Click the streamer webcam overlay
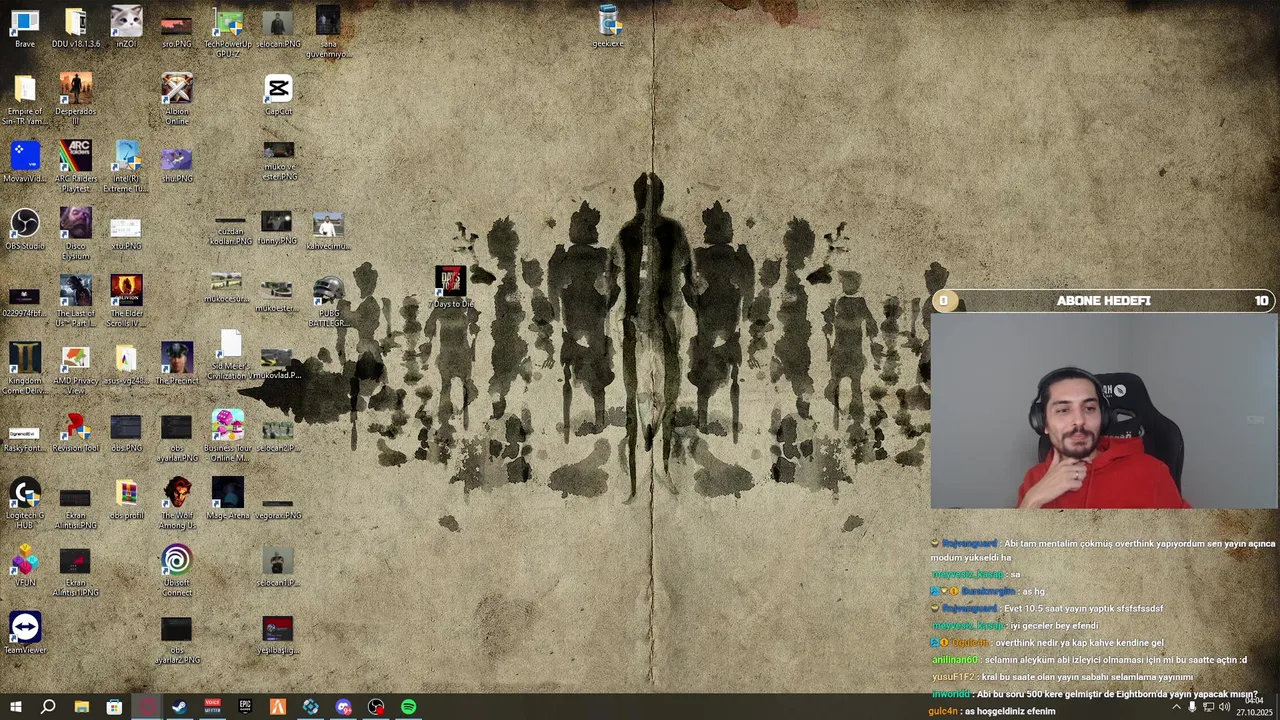Screen dimensions: 1280x720 click(x=1103, y=411)
